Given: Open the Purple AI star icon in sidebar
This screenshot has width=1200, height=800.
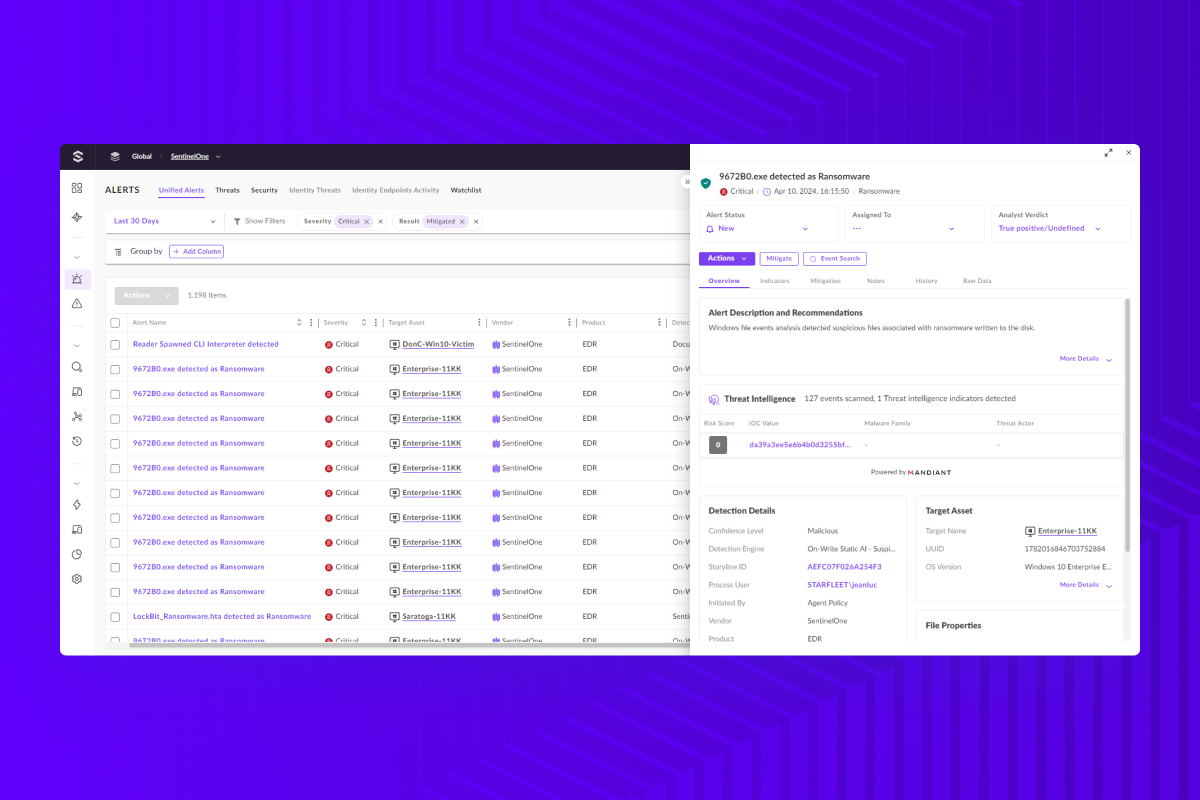Looking at the screenshot, I should pyautogui.click(x=77, y=217).
